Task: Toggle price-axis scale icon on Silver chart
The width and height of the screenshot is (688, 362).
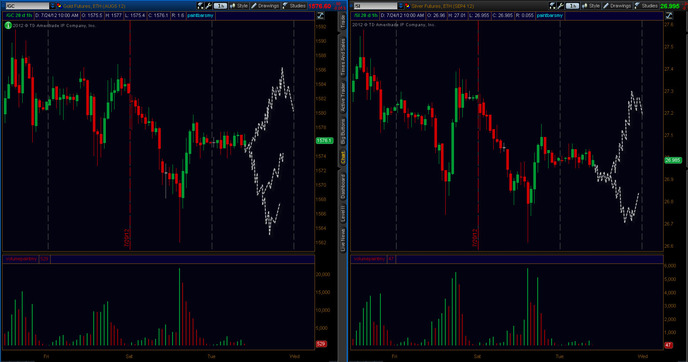Action: (669, 16)
